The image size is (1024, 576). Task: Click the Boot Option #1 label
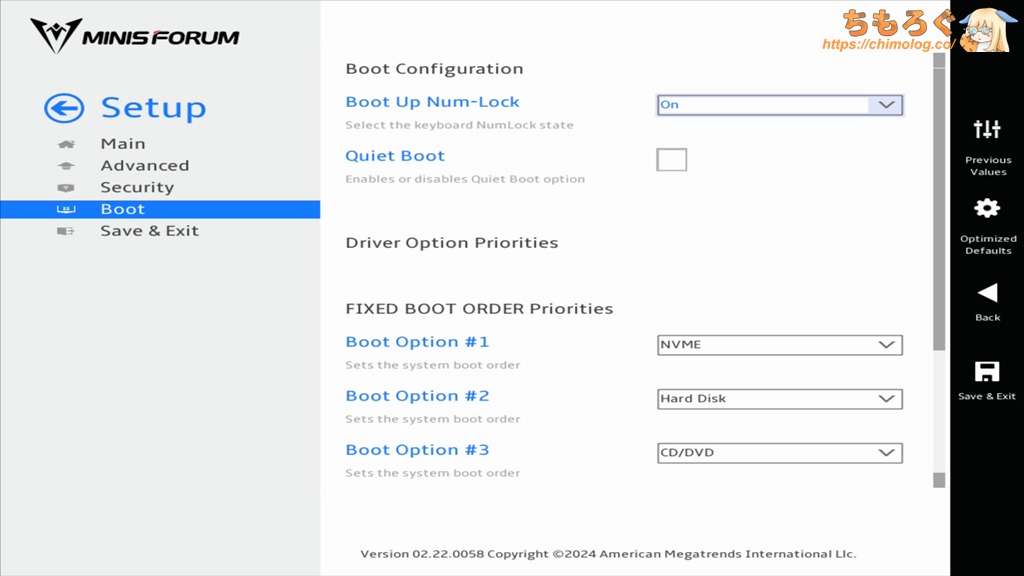(x=417, y=342)
